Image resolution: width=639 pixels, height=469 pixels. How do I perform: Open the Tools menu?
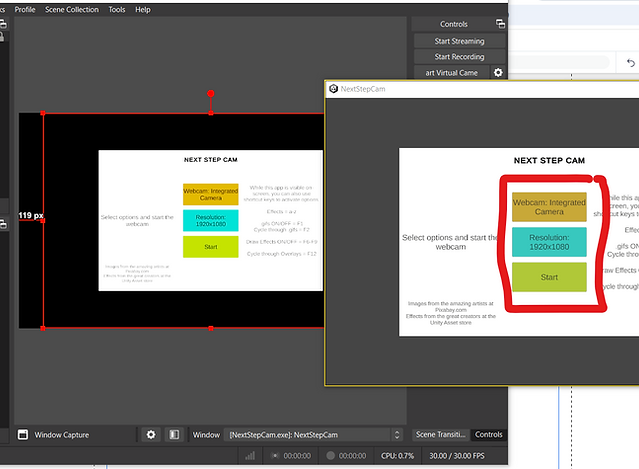[117, 9]
